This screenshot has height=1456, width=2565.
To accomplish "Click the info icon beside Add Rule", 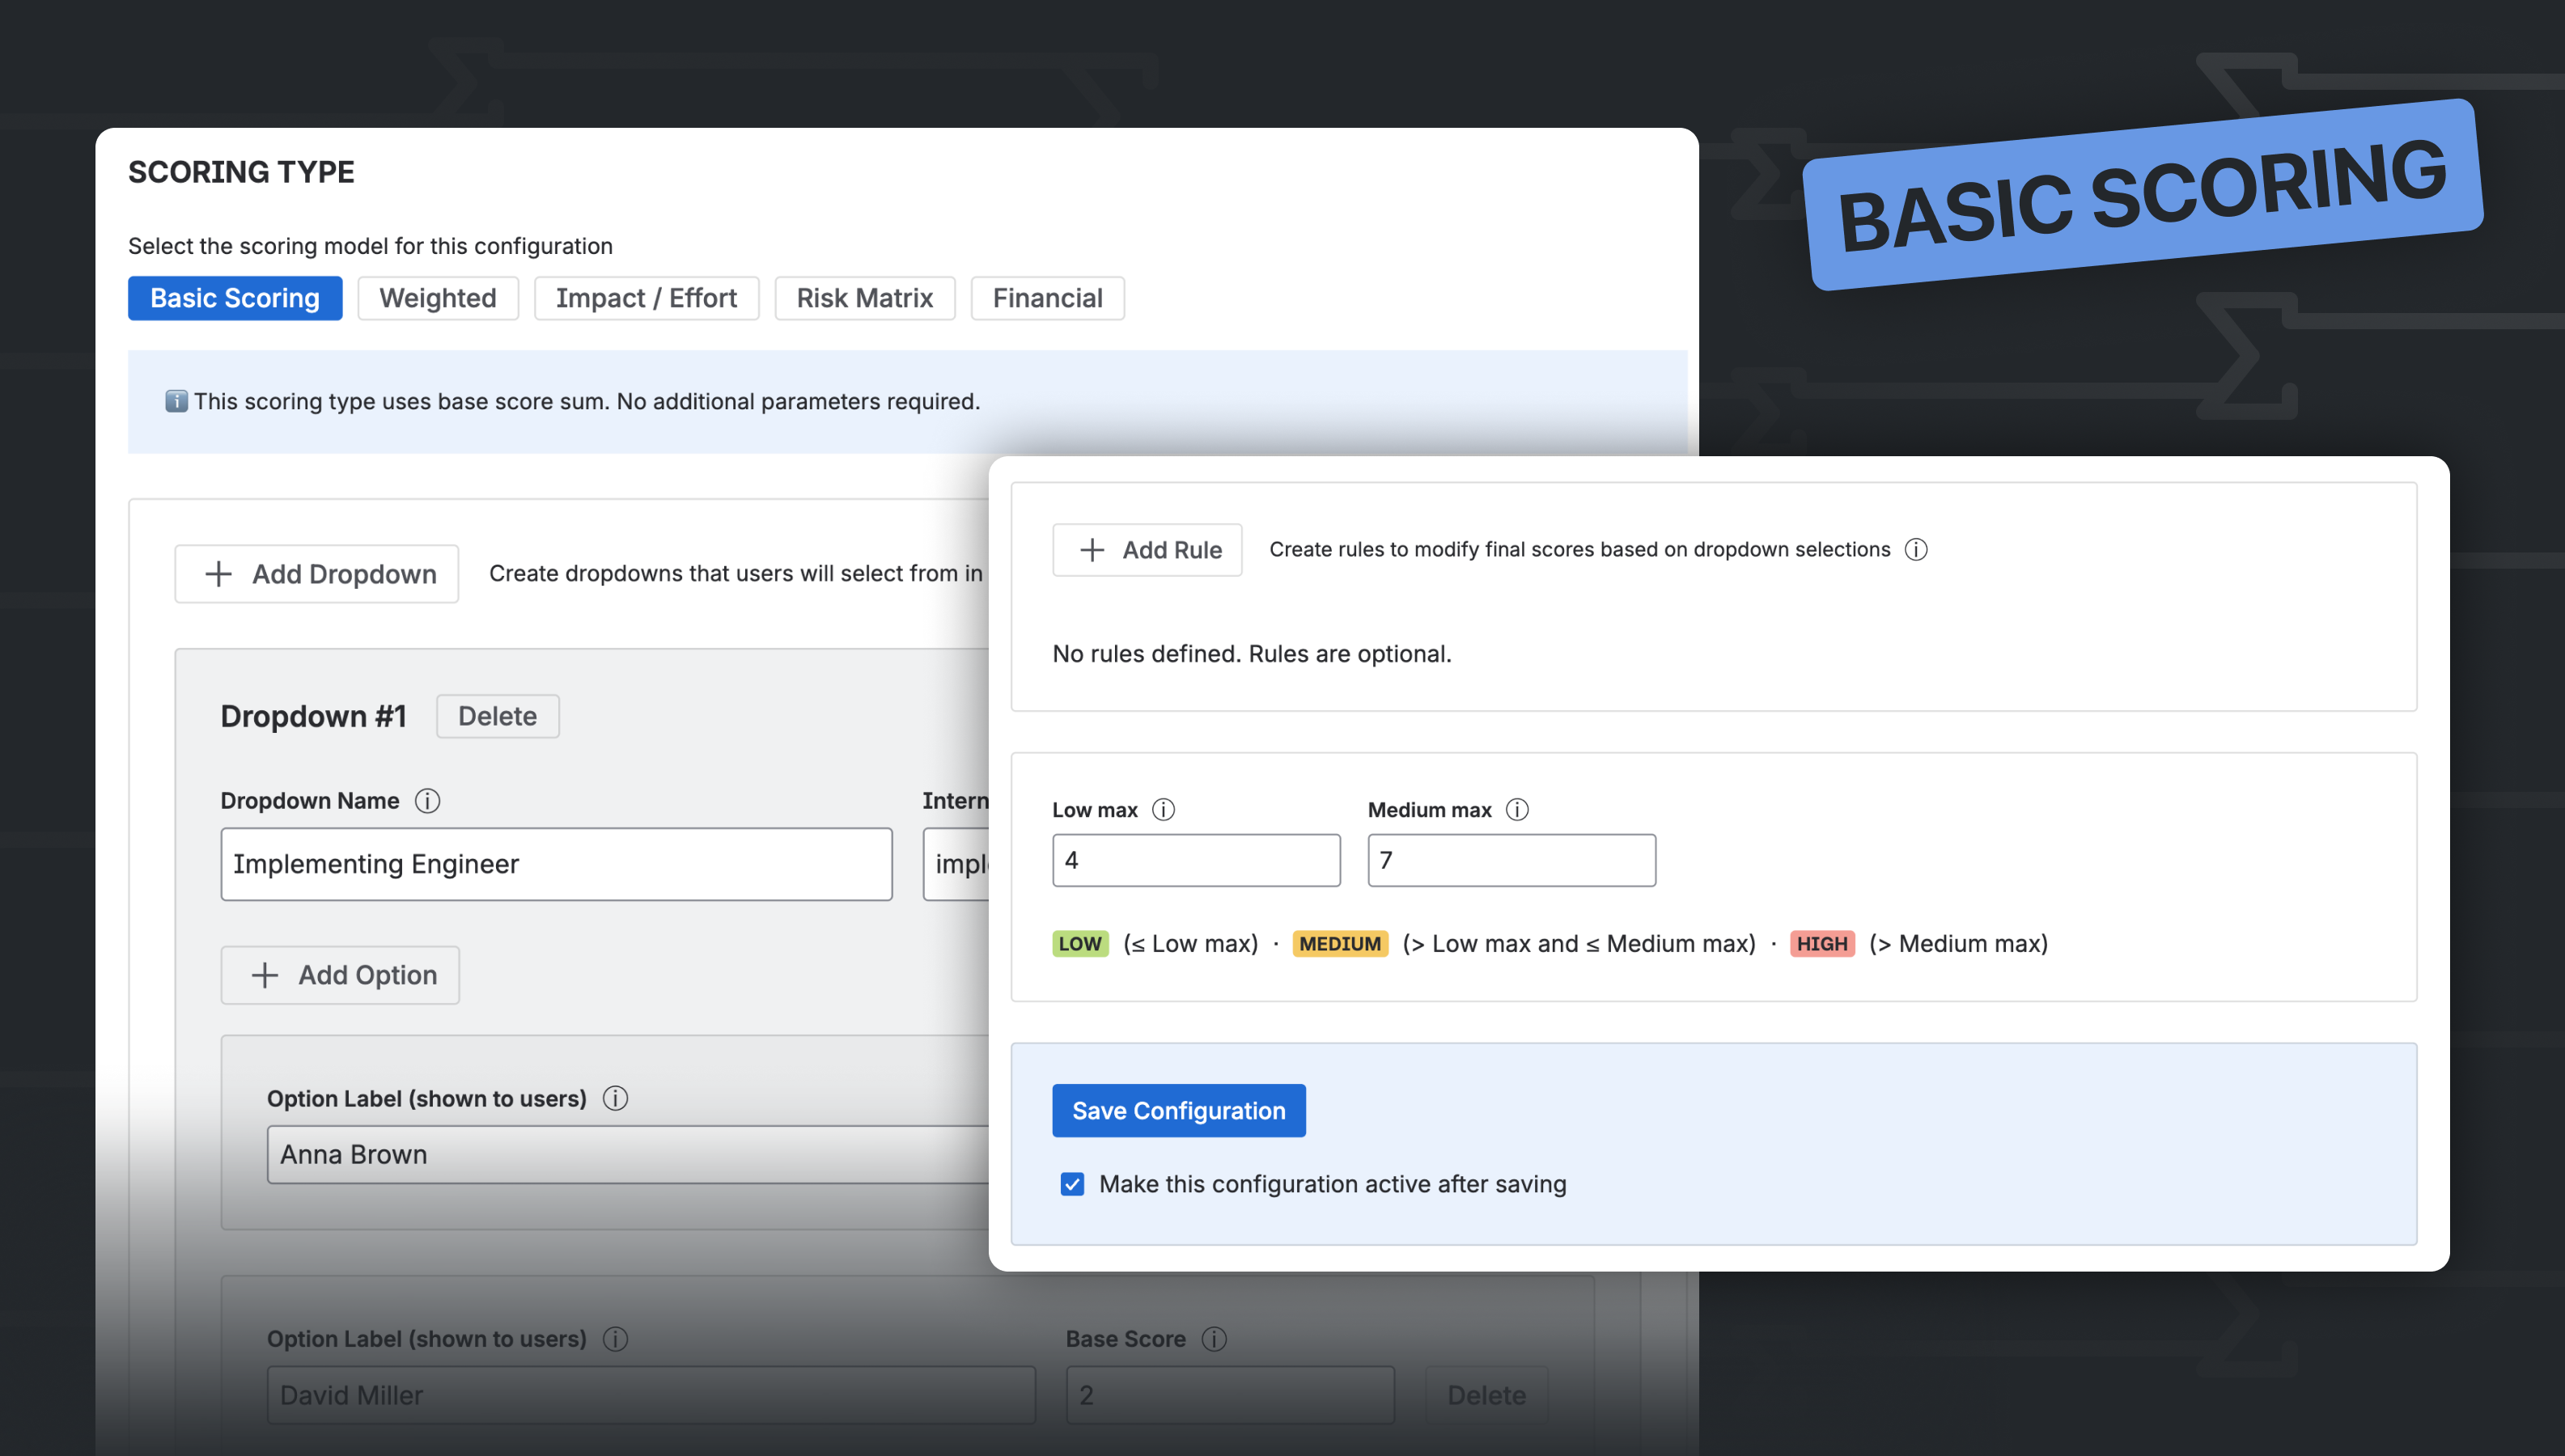I will pos(1918,549).
